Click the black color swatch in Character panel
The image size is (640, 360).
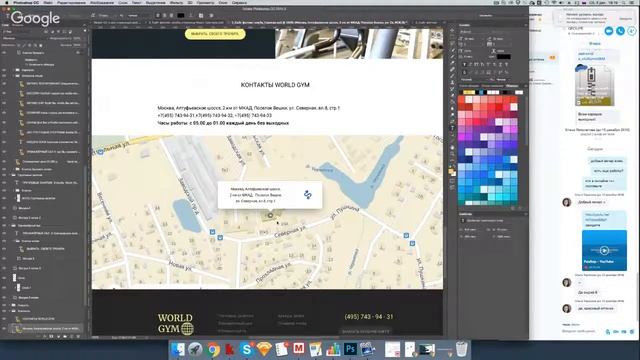[504, 57]
